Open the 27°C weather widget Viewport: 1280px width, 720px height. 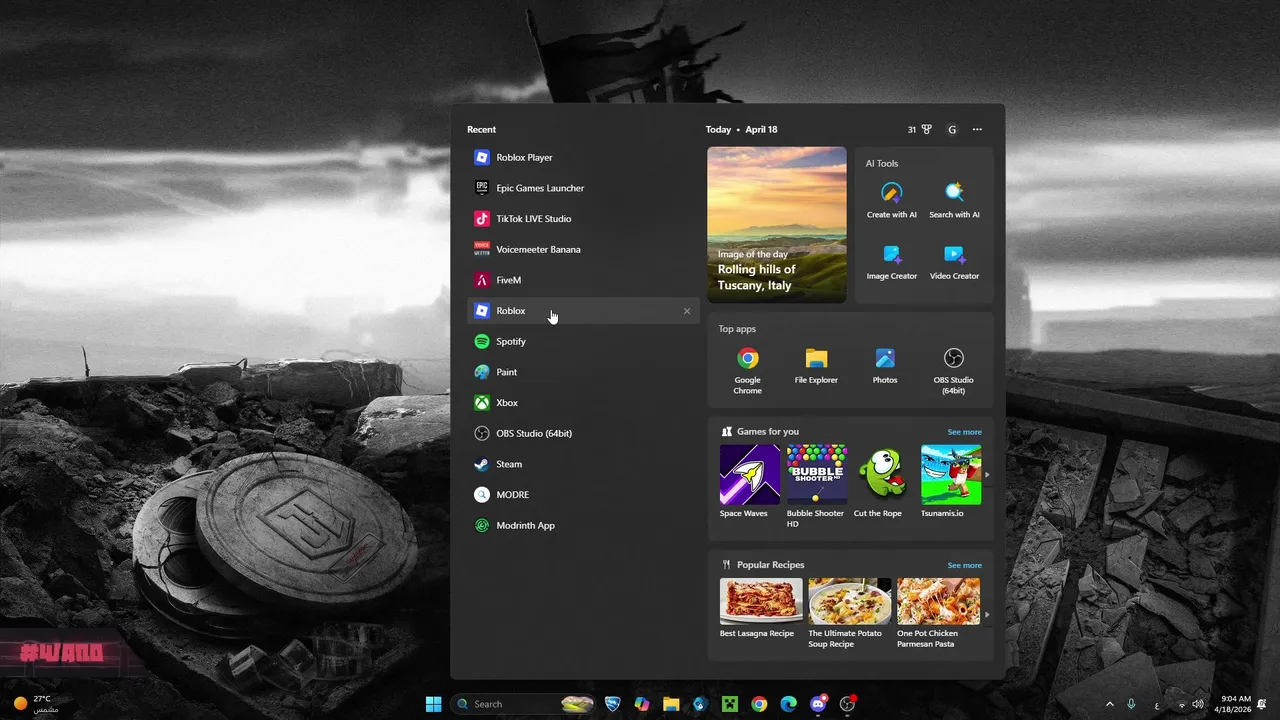point(36,704)
